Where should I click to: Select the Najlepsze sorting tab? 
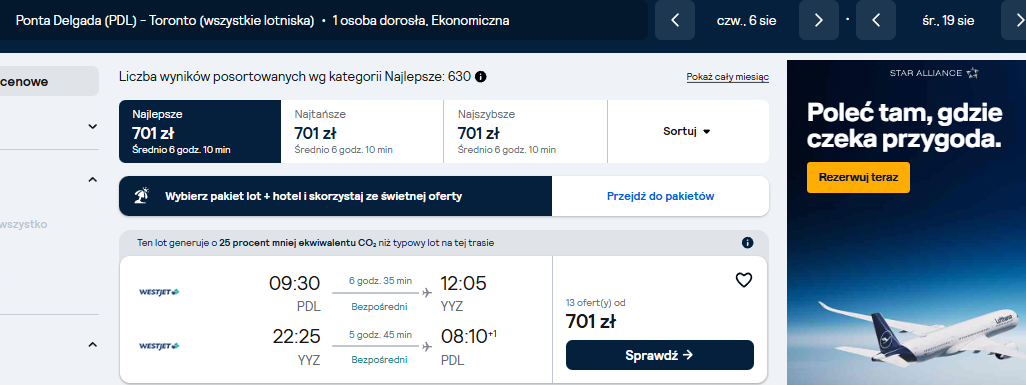200,132
